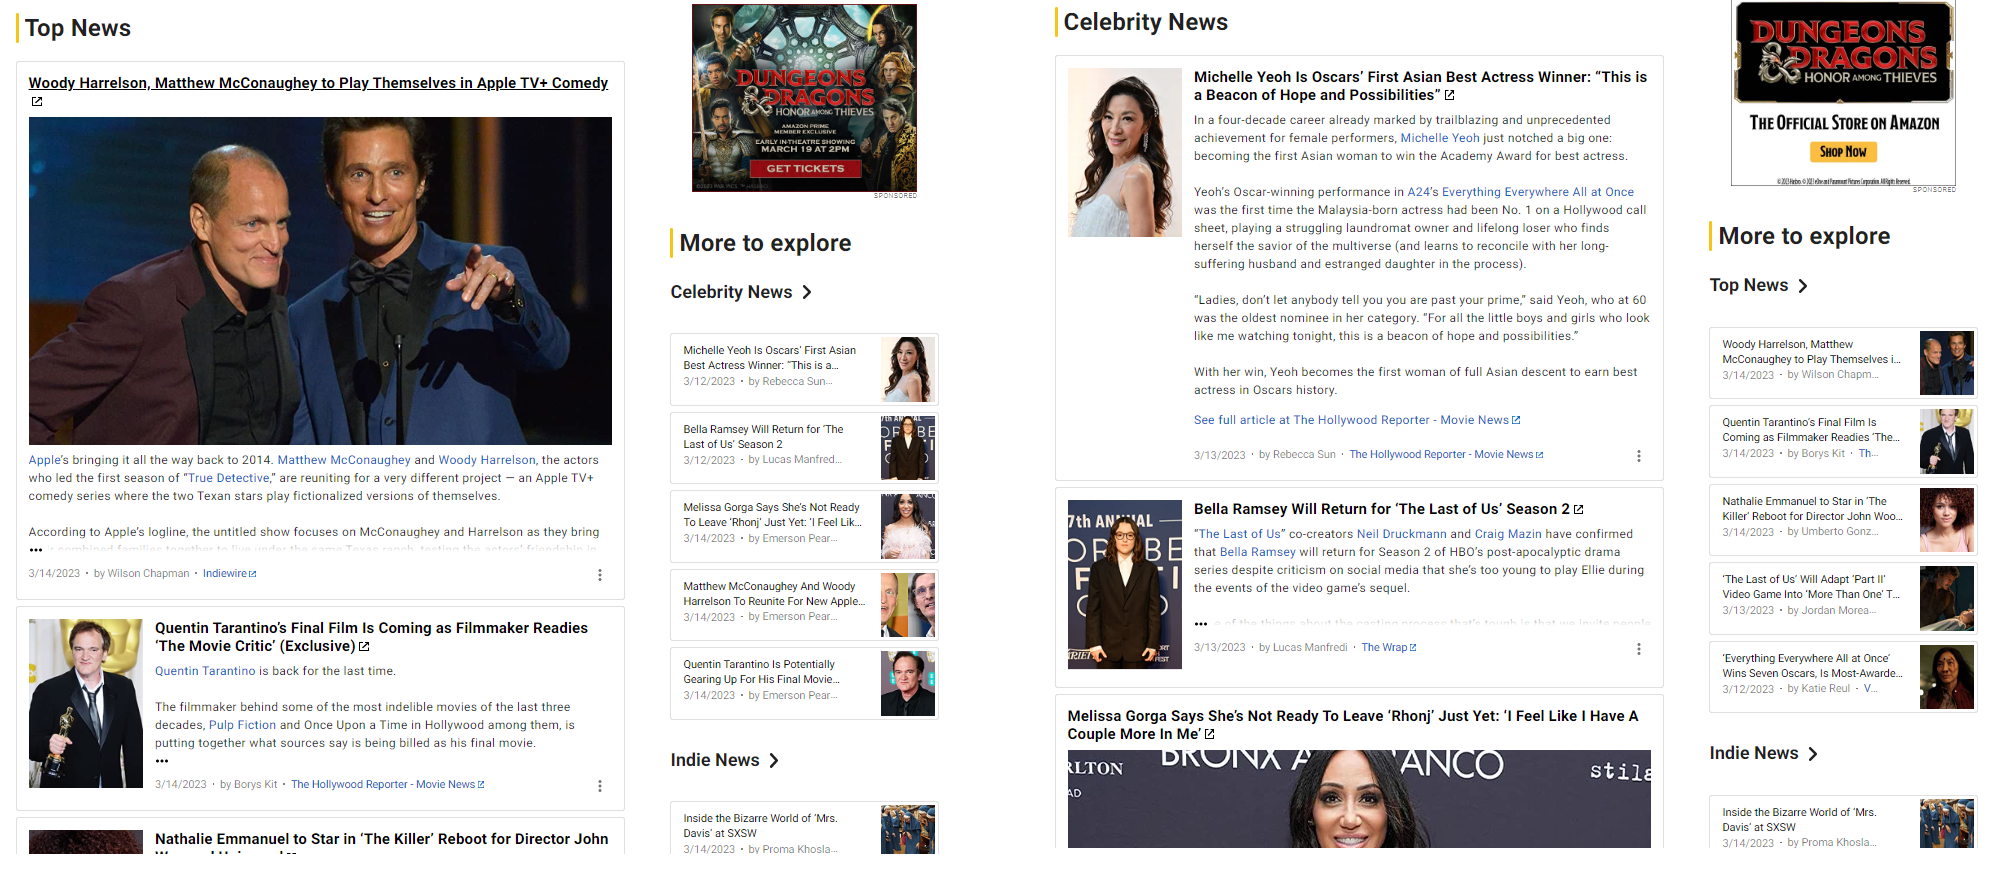Open right sidebar card 'Quentin Tarantino's Final Film Is Coming'
This screenshot has width=1993, height=872.
pos(1843,441)
